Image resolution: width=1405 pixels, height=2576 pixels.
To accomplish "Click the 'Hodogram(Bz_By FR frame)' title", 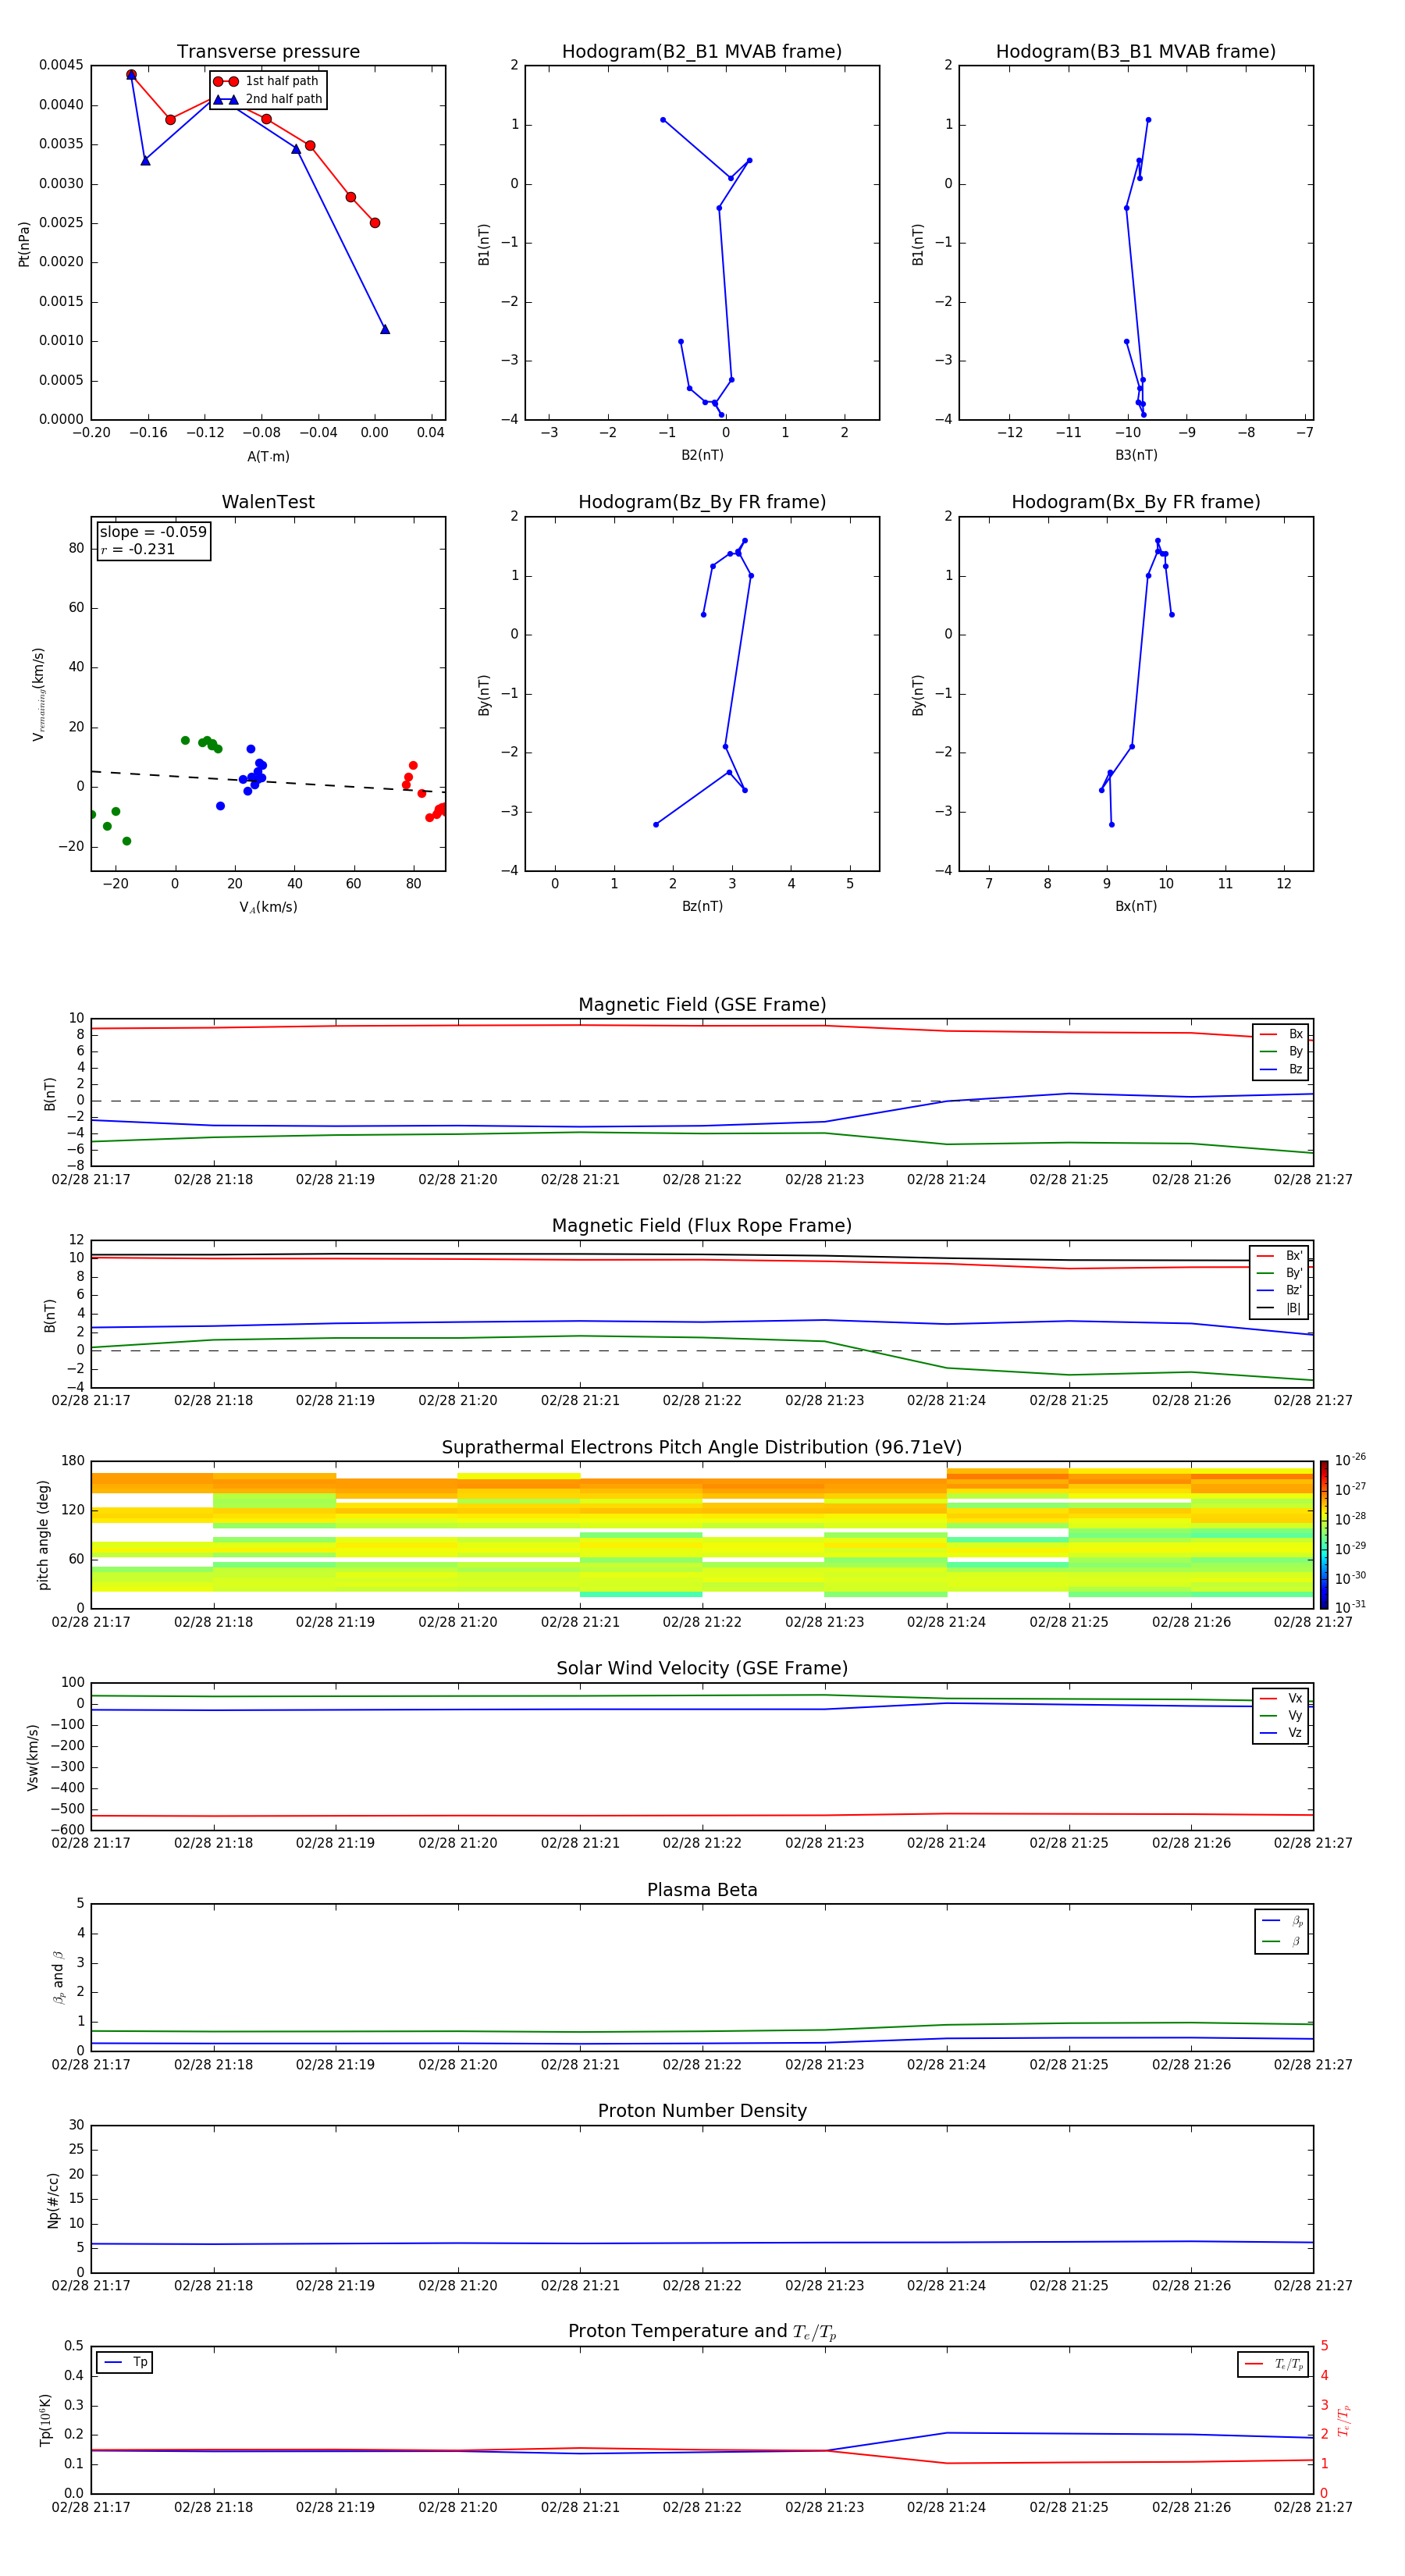I will point(702,502).
